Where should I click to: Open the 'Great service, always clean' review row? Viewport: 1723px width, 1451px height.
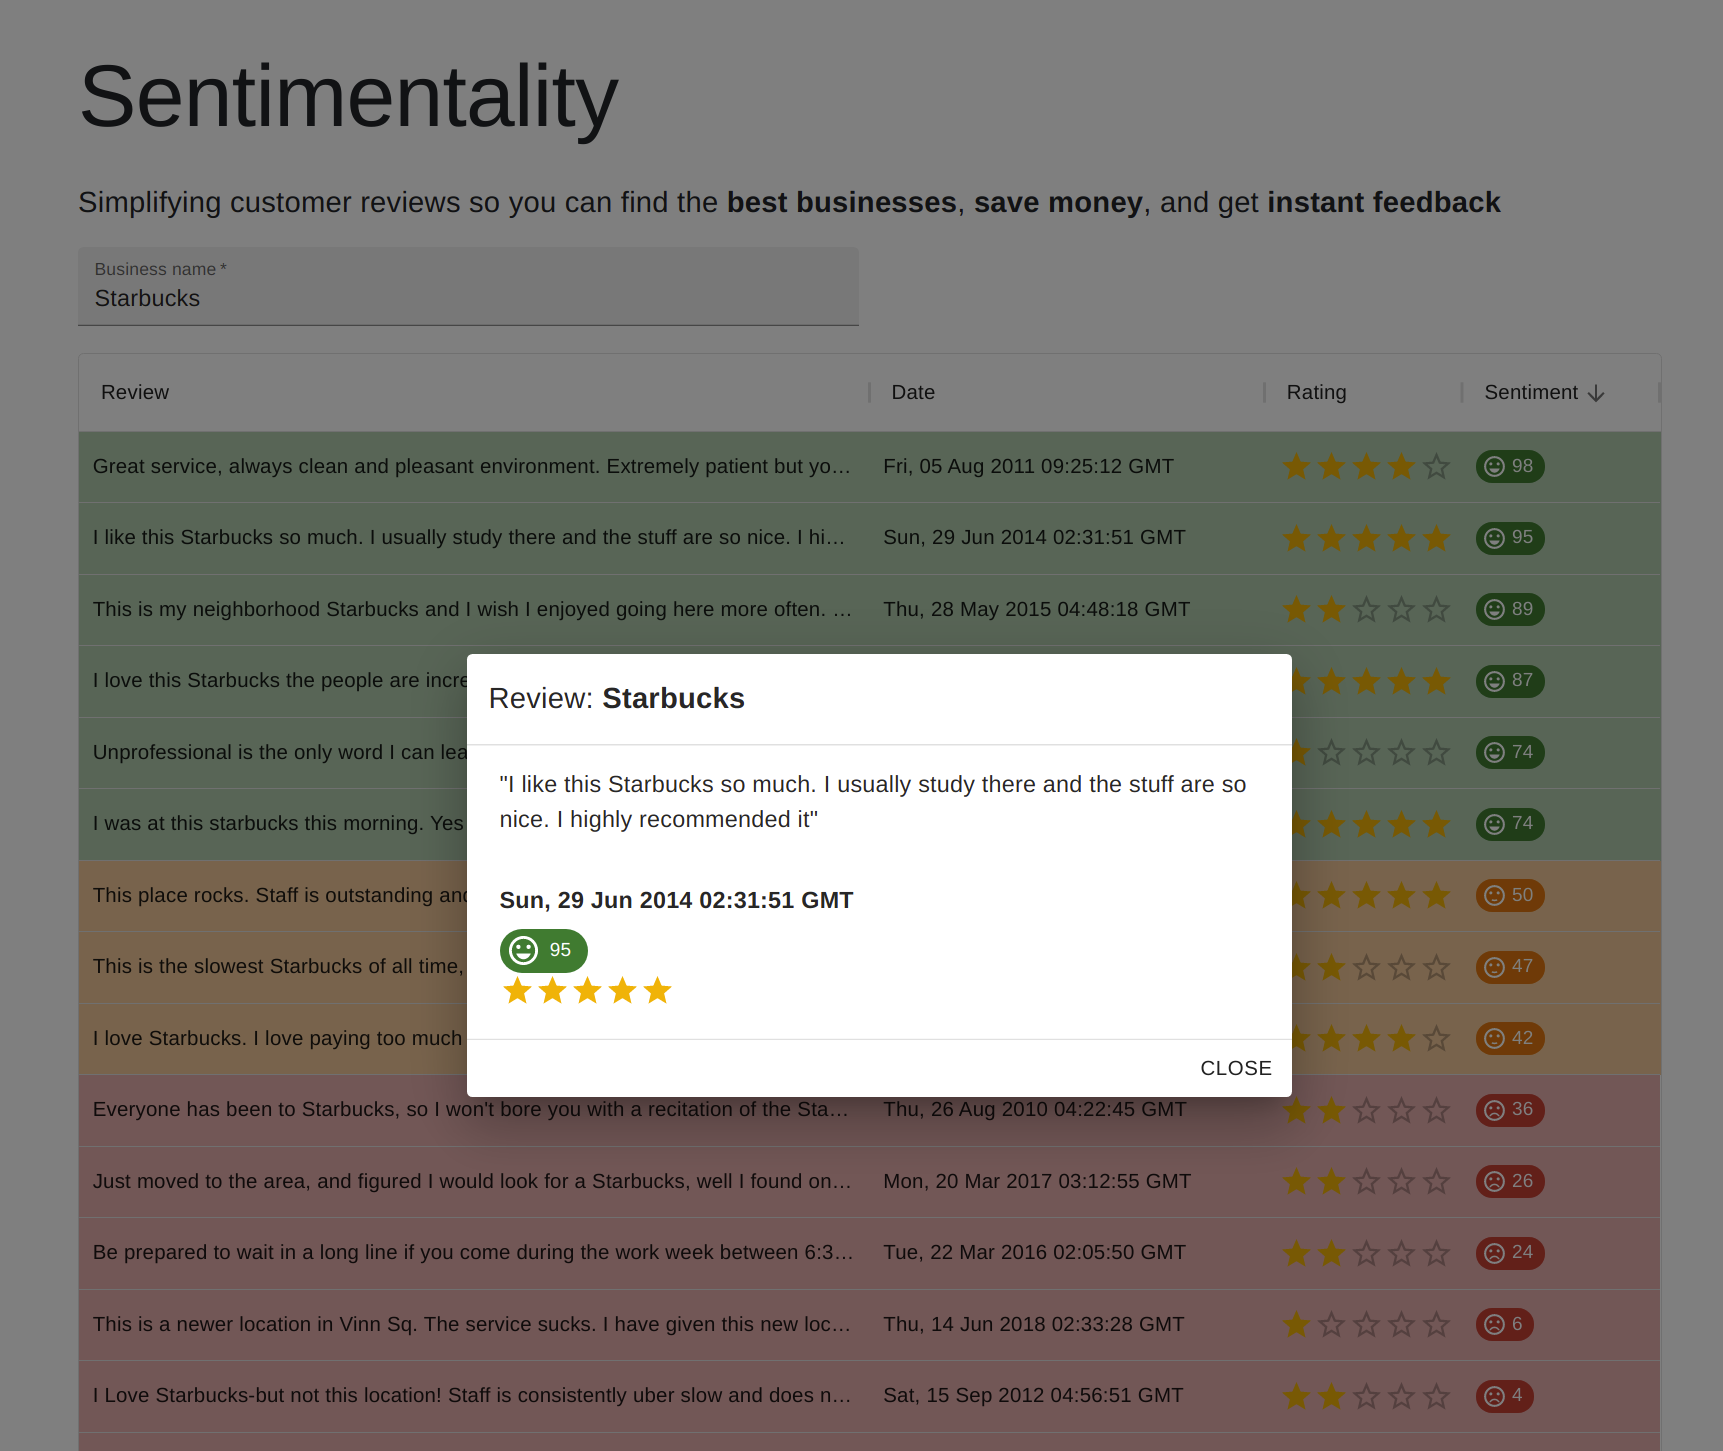coord(471,466)
